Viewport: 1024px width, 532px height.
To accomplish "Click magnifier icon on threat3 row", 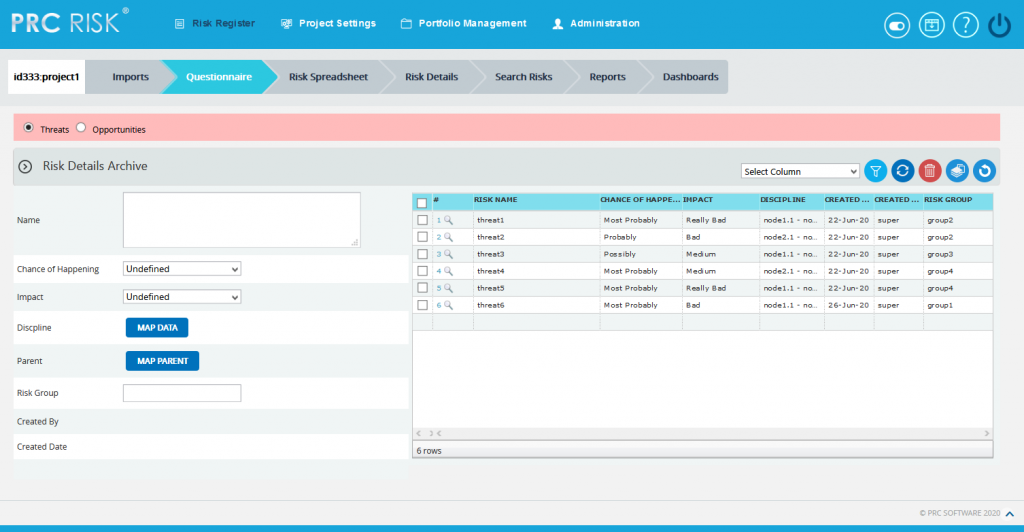I will point(448,254).
